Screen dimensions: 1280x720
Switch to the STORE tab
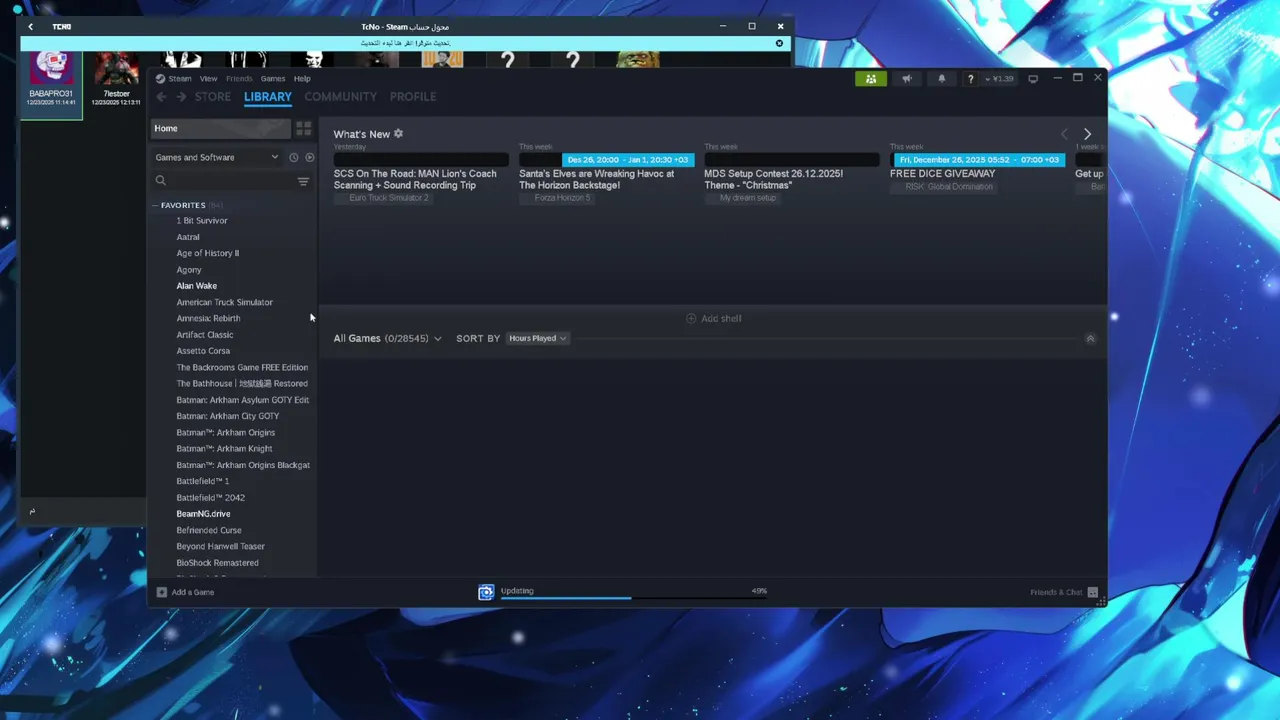[x=212, y=97]
